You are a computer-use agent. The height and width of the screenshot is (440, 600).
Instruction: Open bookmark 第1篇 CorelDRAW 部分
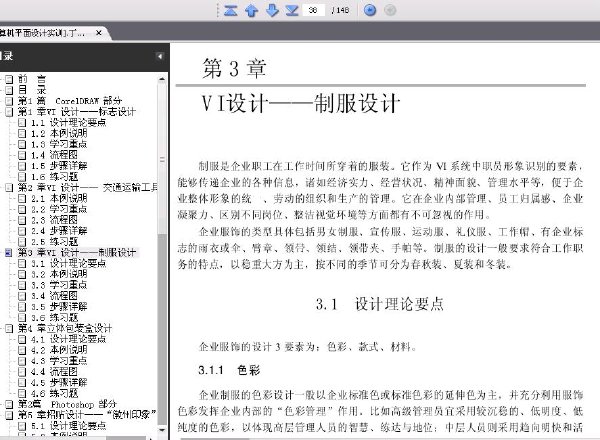pyautogui.click(x=70, y=101)
